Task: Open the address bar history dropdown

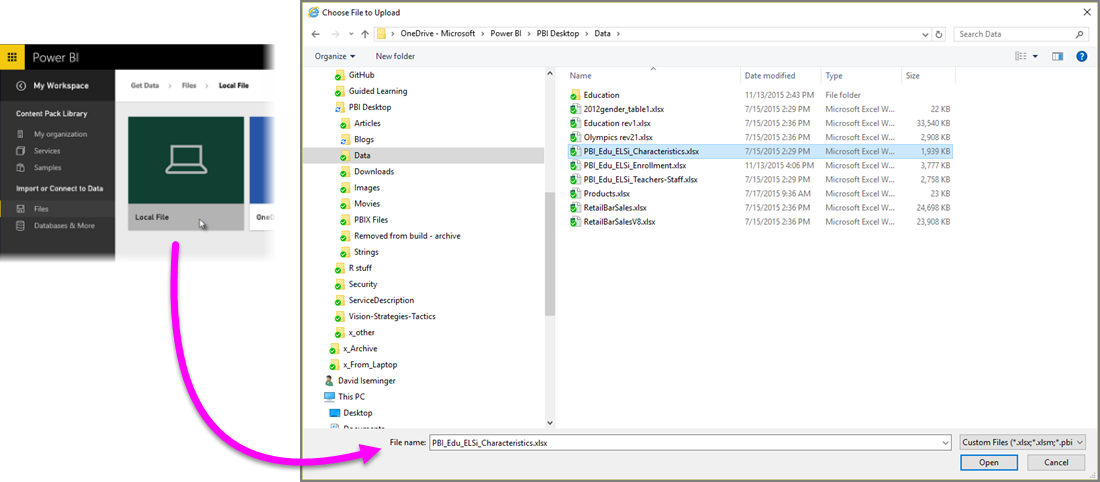Action: point(926,34)
